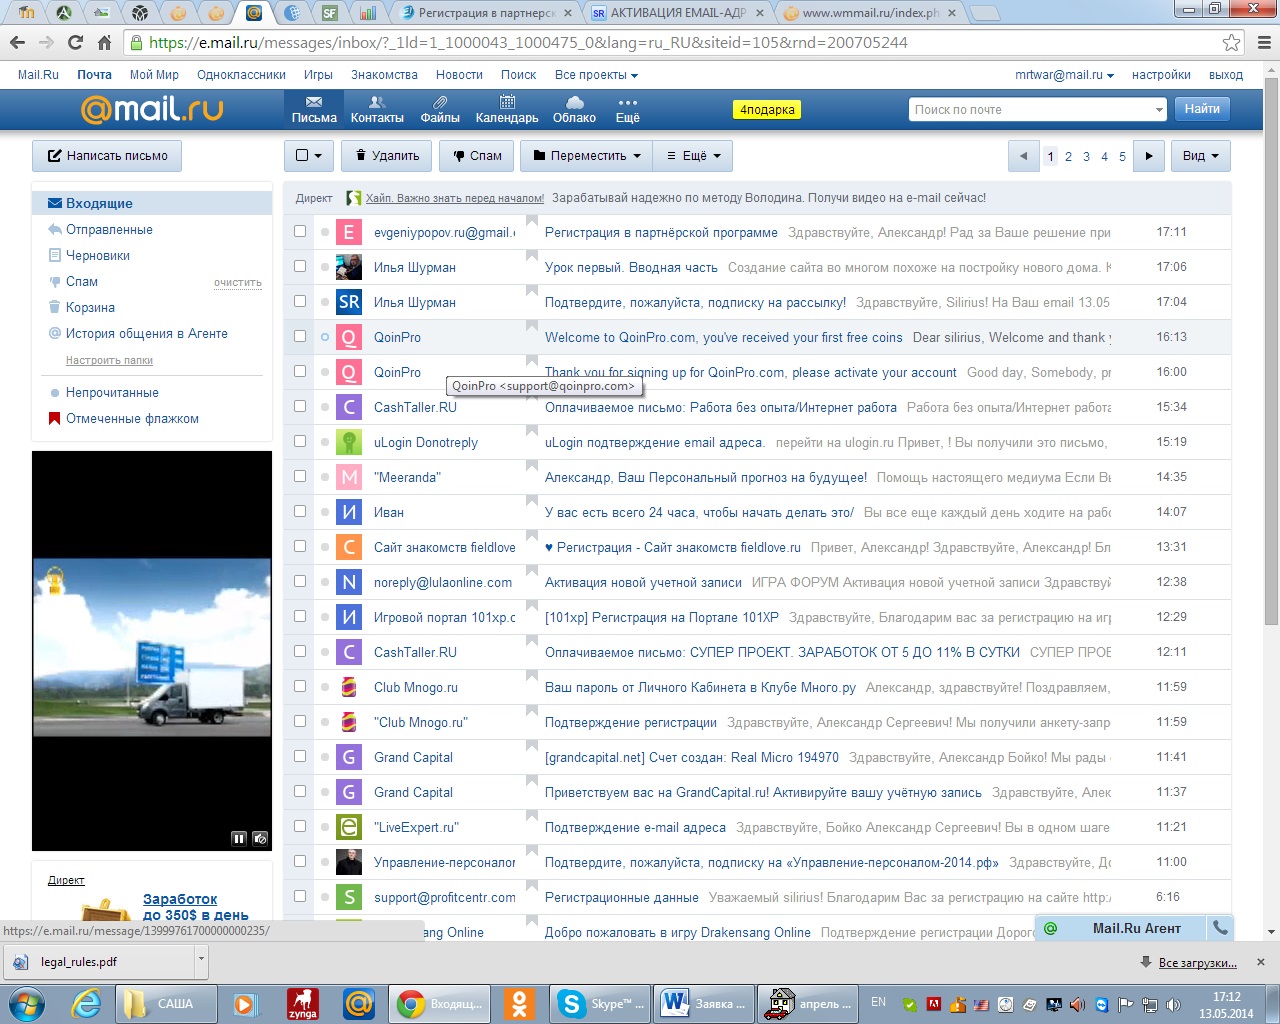The width and height of the screenshot is (1280, 1024).
Task: Open the Корзина folder
Action: [90, 308]
